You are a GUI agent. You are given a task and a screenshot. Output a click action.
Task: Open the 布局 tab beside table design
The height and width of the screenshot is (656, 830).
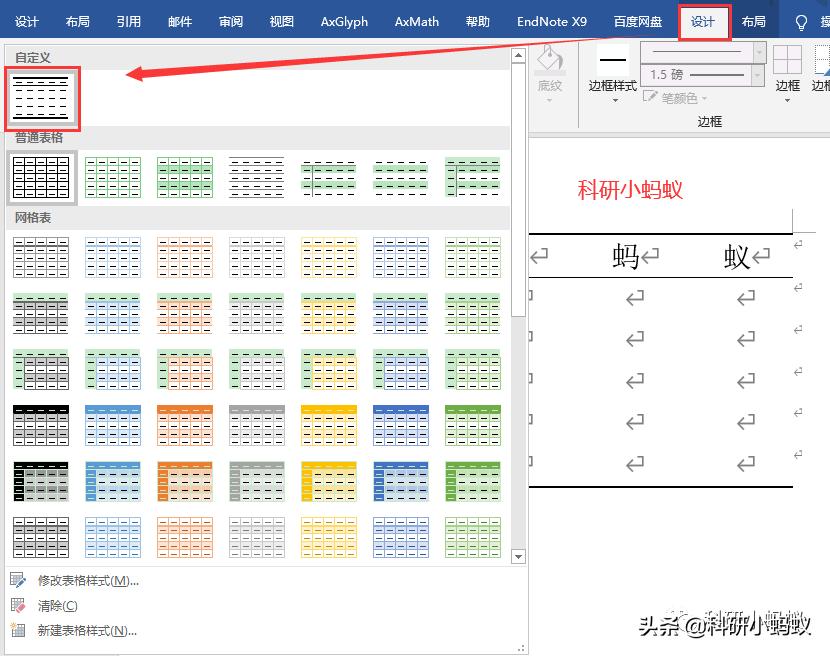click(753, 22)
